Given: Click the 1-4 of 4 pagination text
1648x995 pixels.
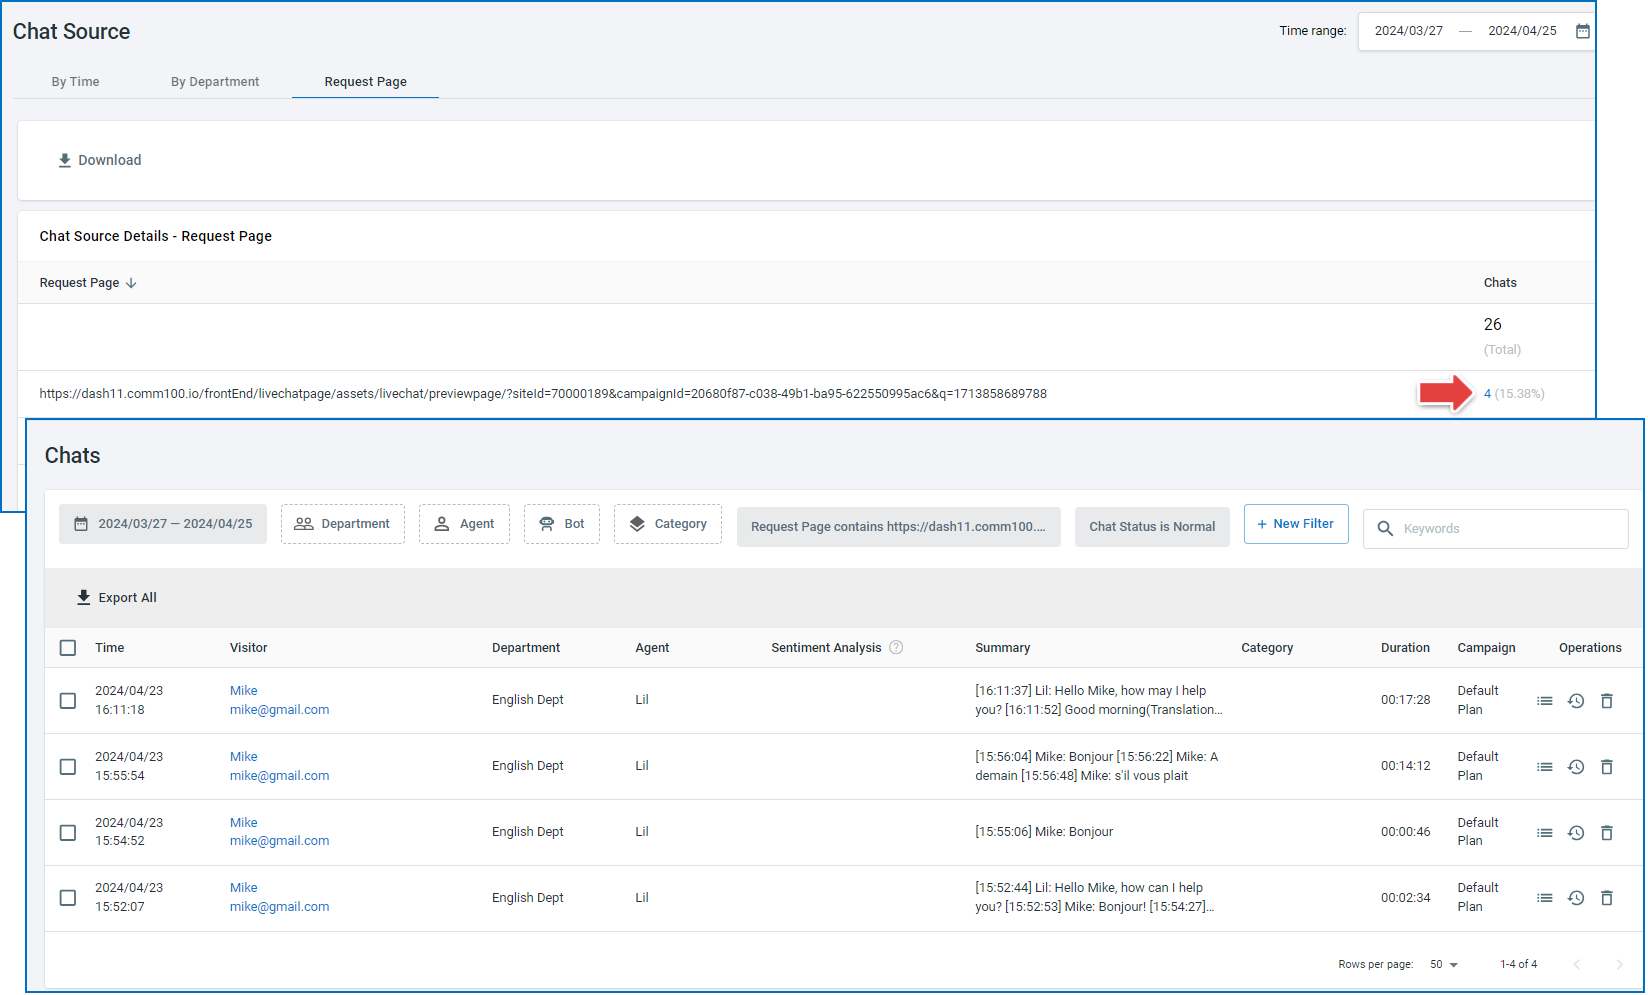Looking at the screenshot, I should click(x=1519, y=965).
